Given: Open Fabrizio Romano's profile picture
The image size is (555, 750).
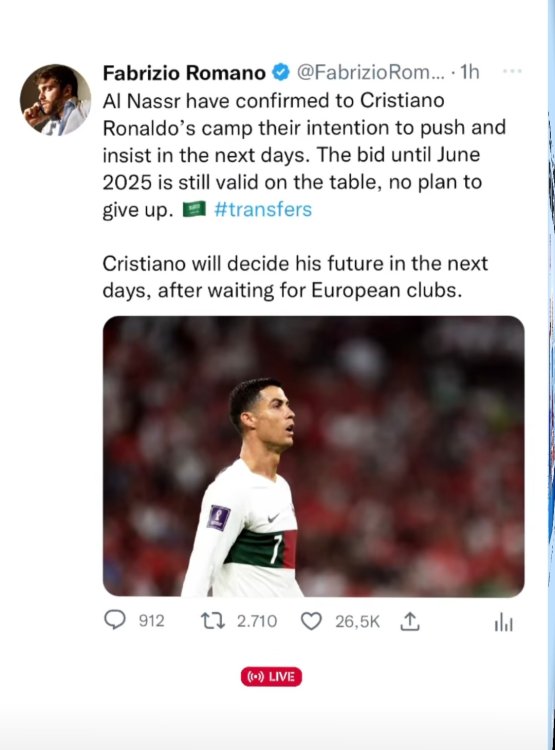Looking at the screenshot, I should point(55,99).
